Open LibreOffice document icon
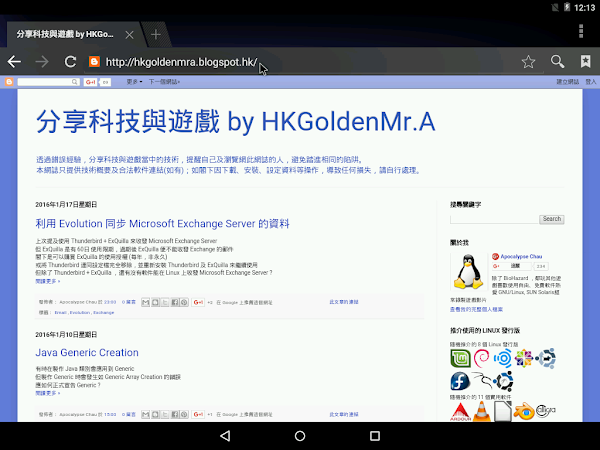This screenshot has height=450, width=600. point(502,411)
